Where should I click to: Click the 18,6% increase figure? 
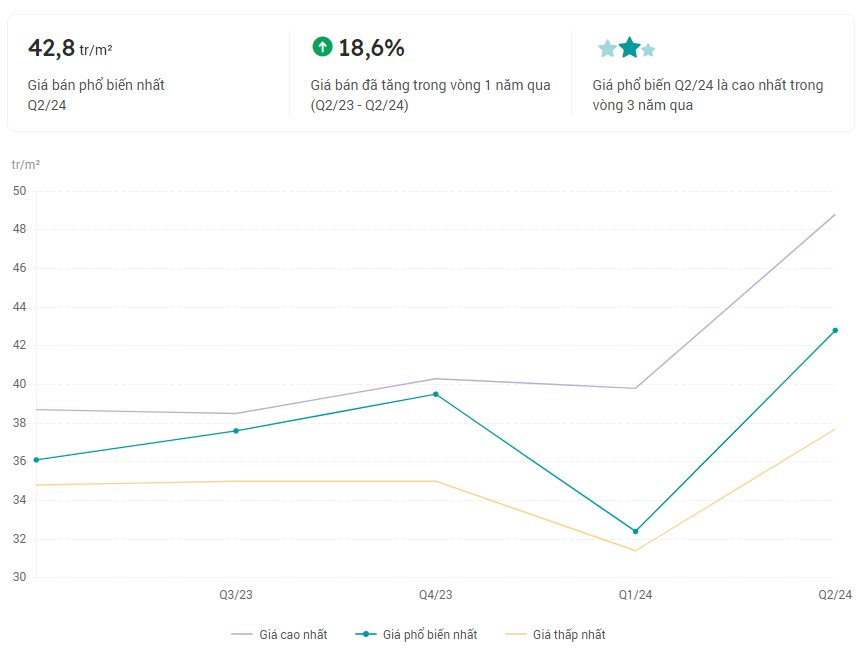pyautogui.click(x=371, y=47)
